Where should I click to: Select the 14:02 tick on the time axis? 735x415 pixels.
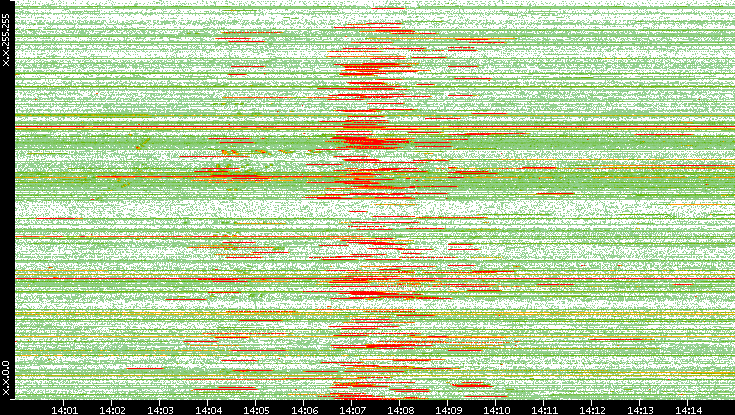[112, 408]
